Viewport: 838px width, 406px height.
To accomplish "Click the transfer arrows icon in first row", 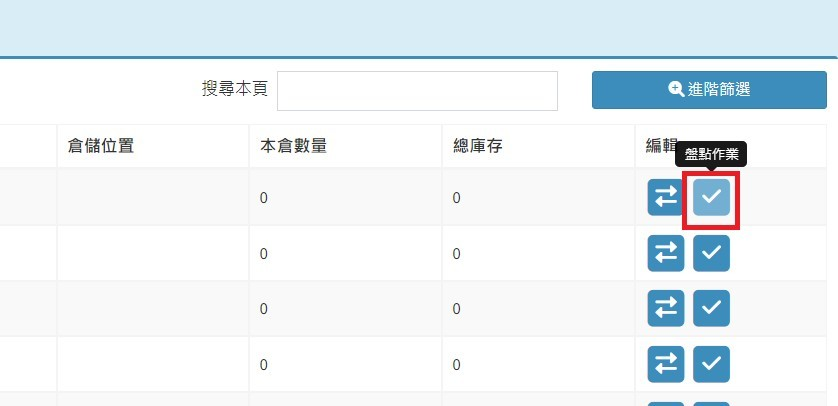I will coord(665,197).
